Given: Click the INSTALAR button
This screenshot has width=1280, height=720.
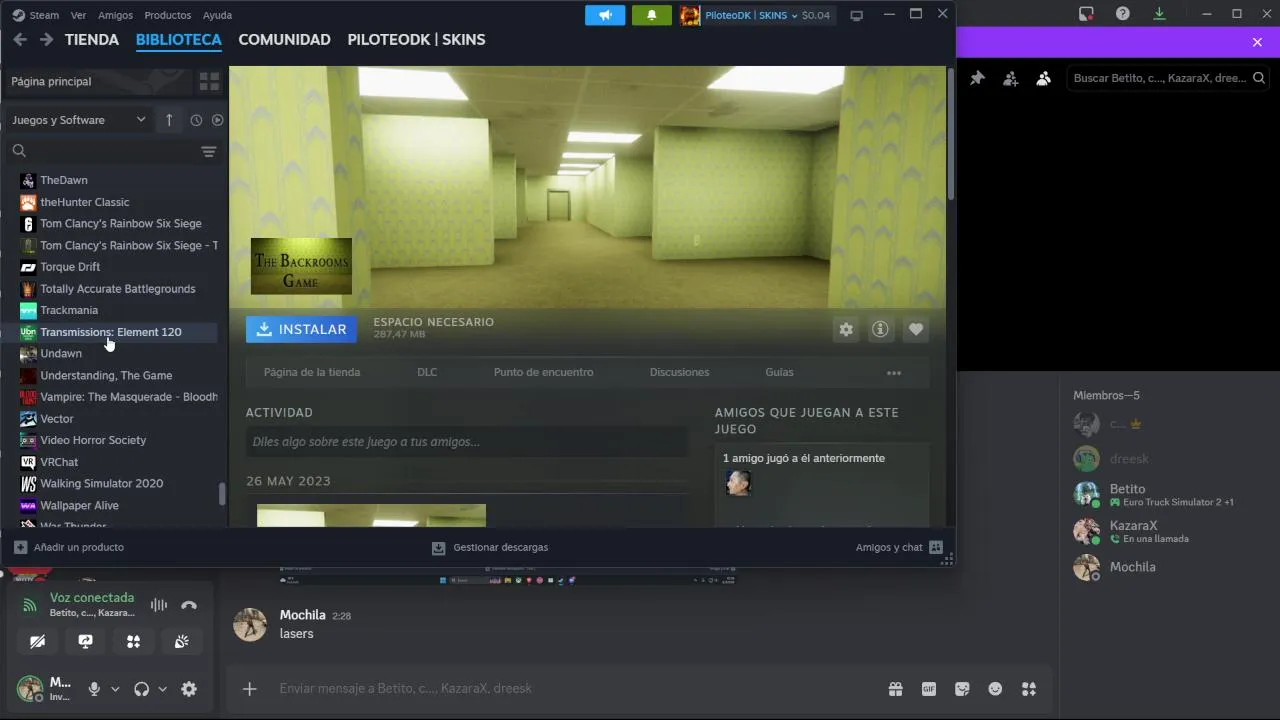Looking at the screenshot, I should pos(301,329).
